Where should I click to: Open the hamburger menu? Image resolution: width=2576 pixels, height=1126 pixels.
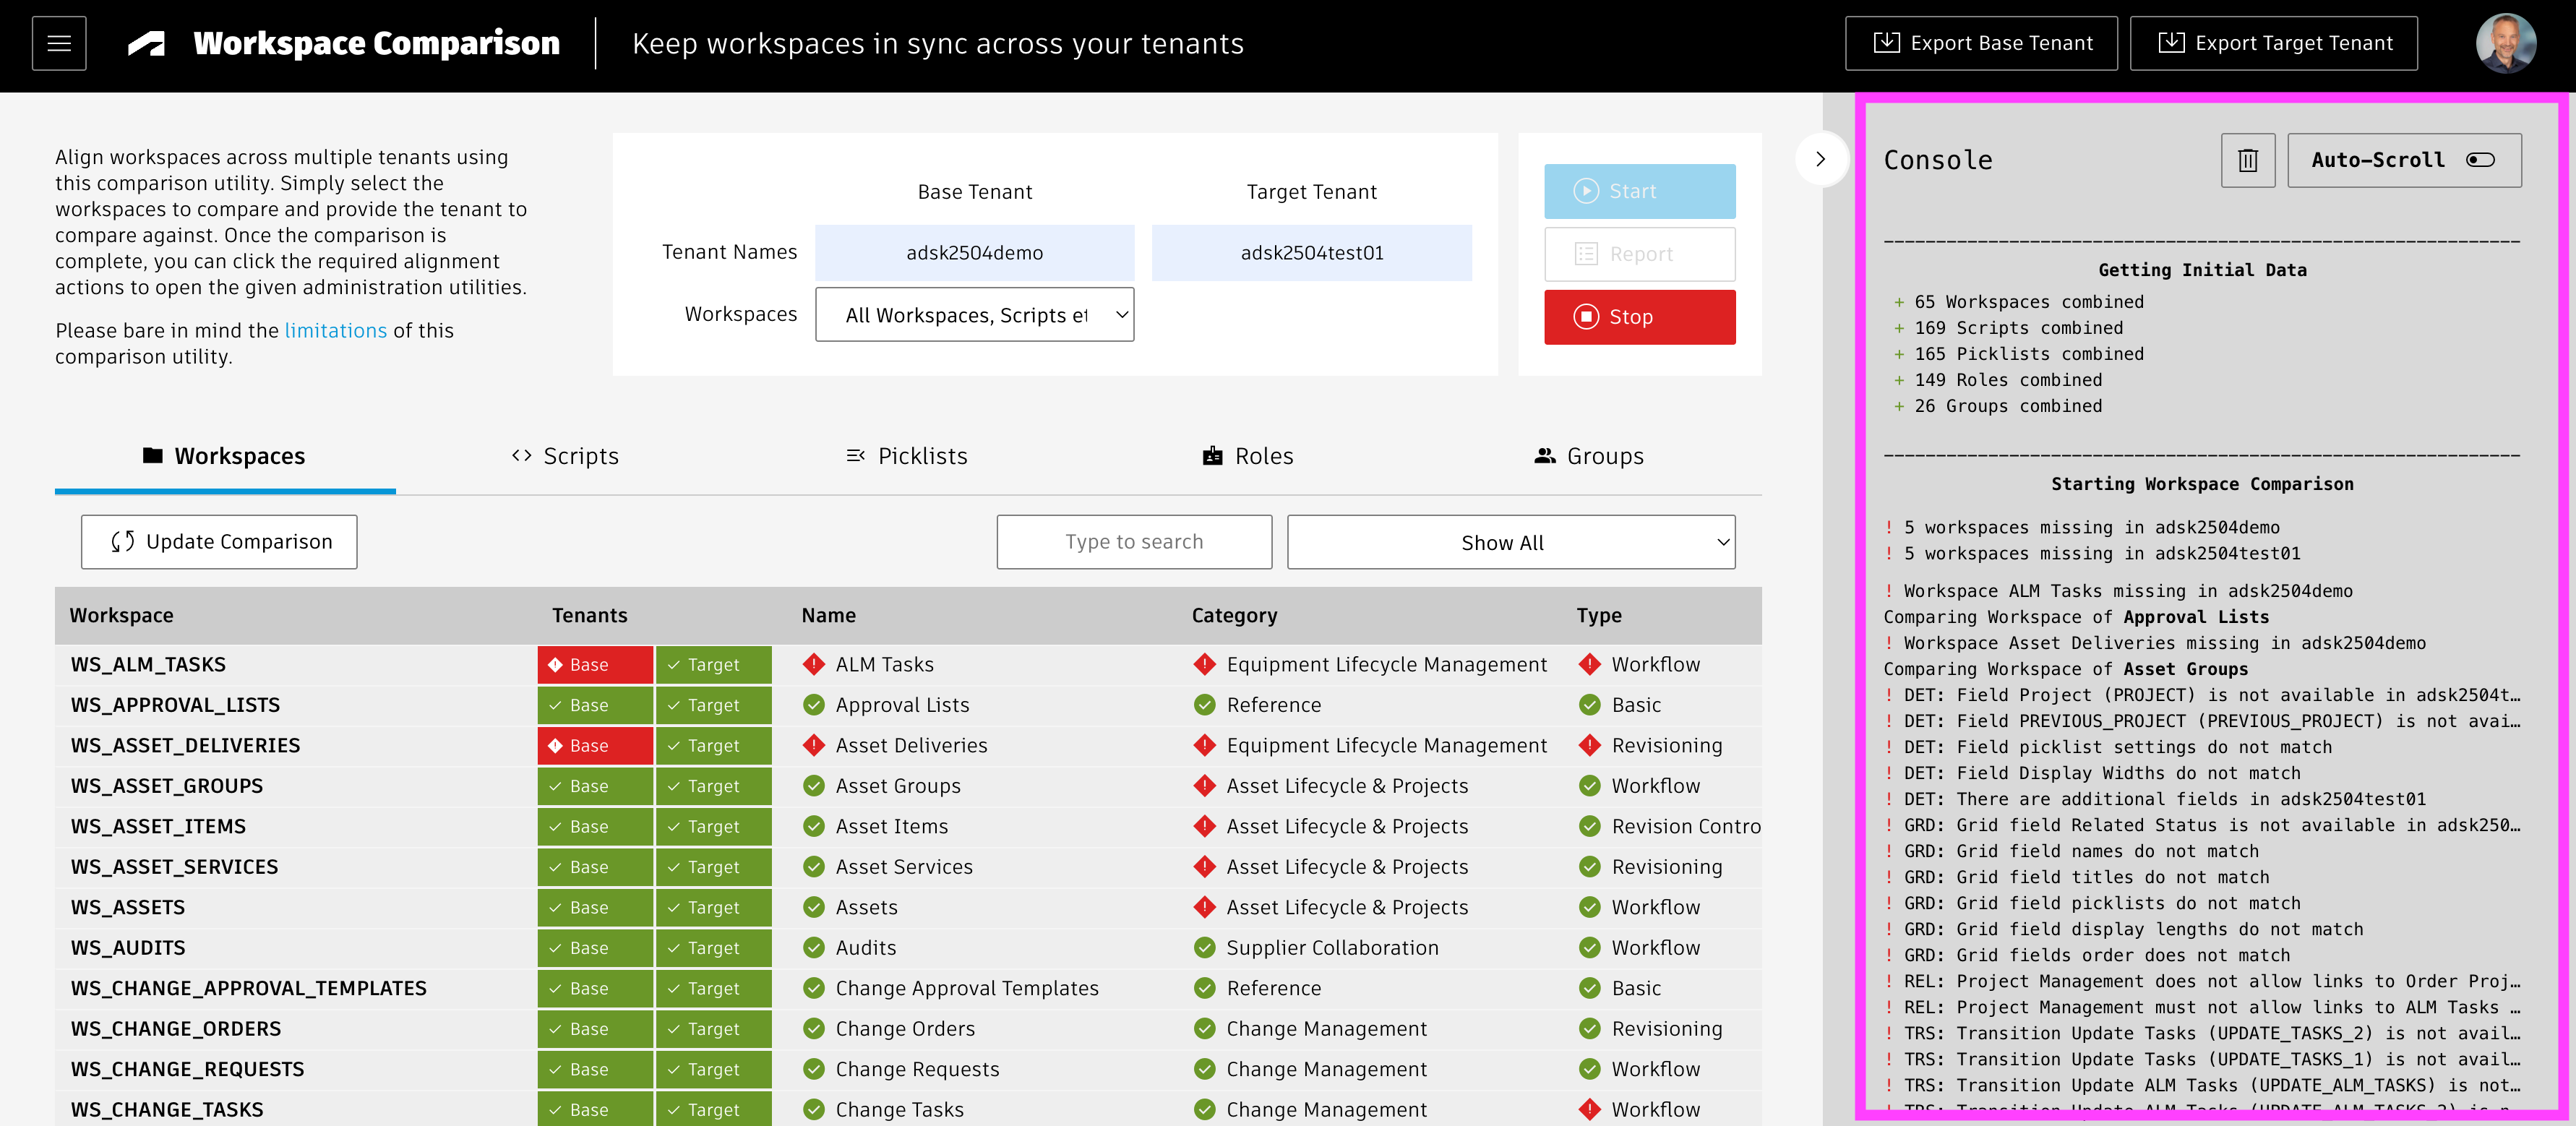(x=59, y=43)
